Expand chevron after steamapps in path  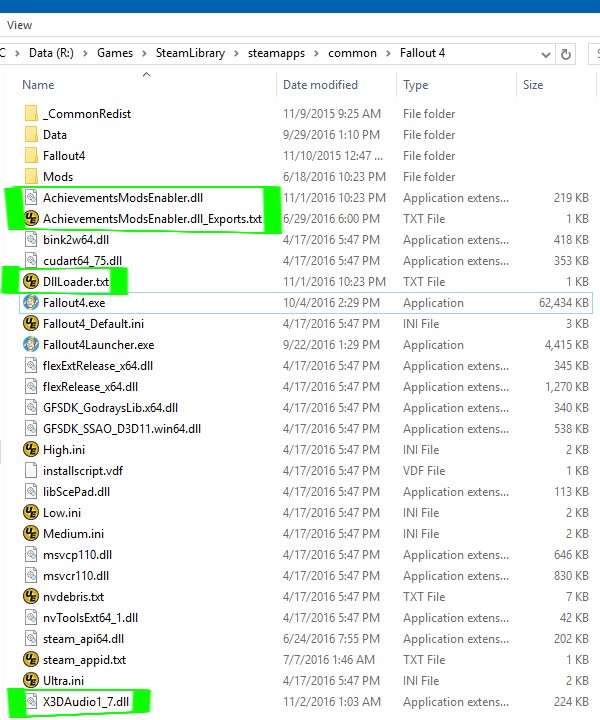pos(316,54)
